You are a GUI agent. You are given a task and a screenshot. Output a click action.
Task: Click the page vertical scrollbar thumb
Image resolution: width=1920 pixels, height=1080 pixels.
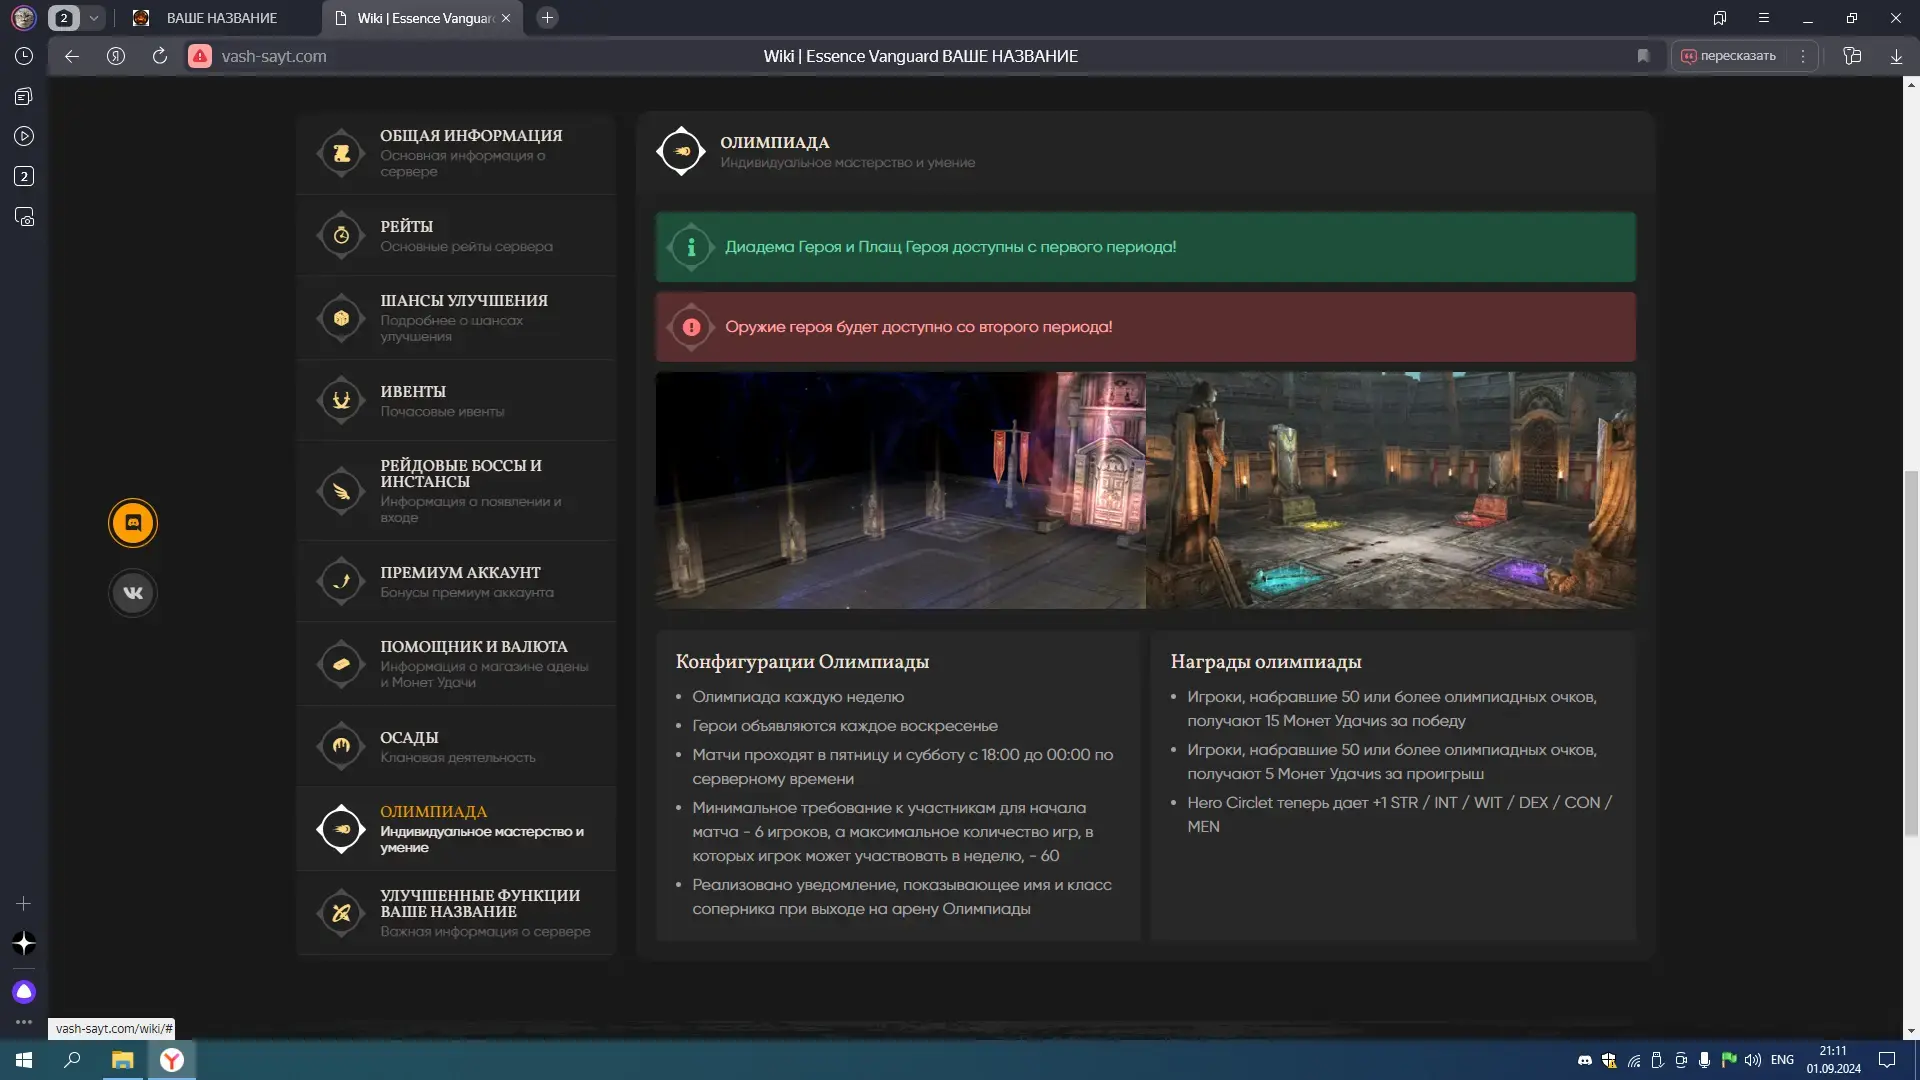coord(1911,652)
